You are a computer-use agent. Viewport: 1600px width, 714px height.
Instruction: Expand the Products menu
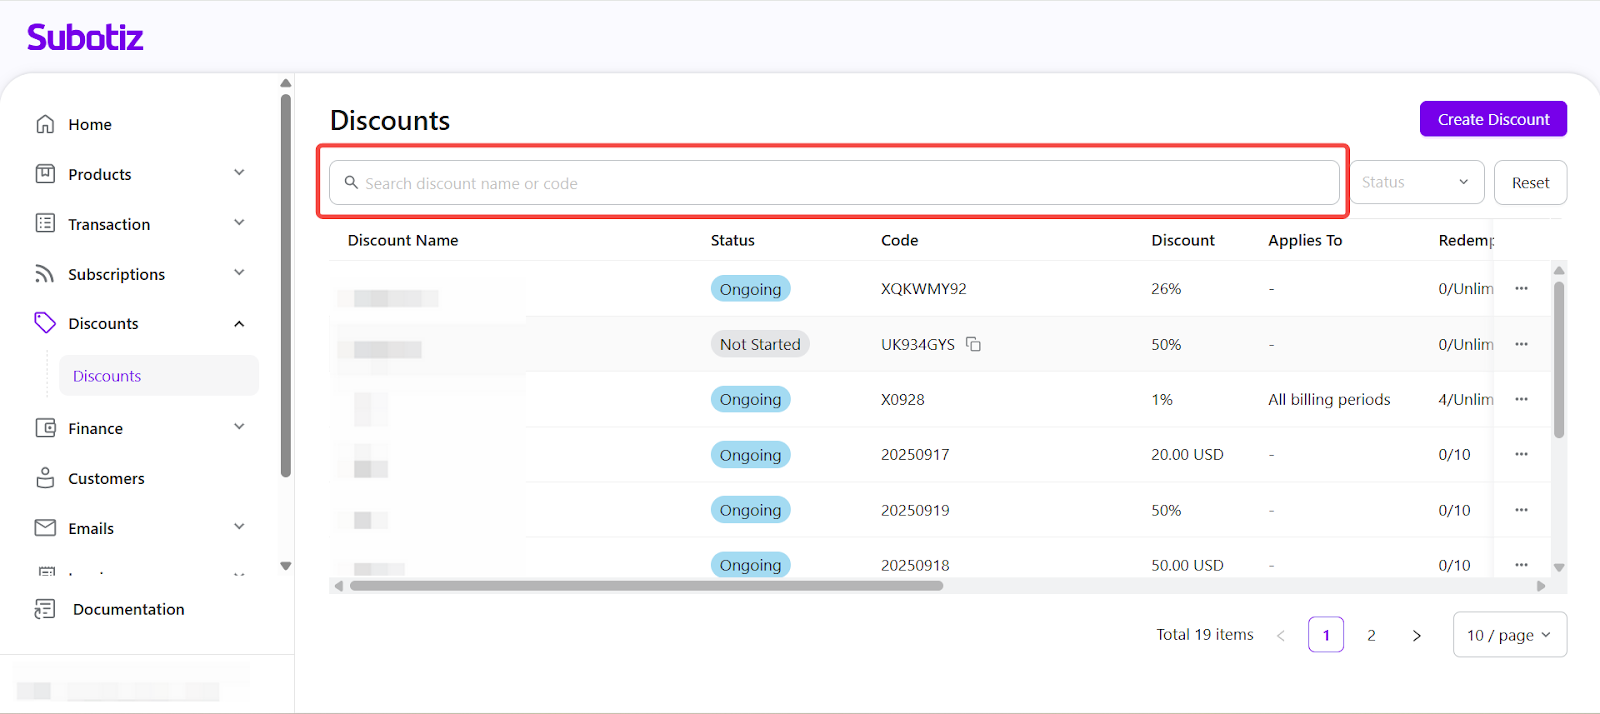click(x=239, y=173)
